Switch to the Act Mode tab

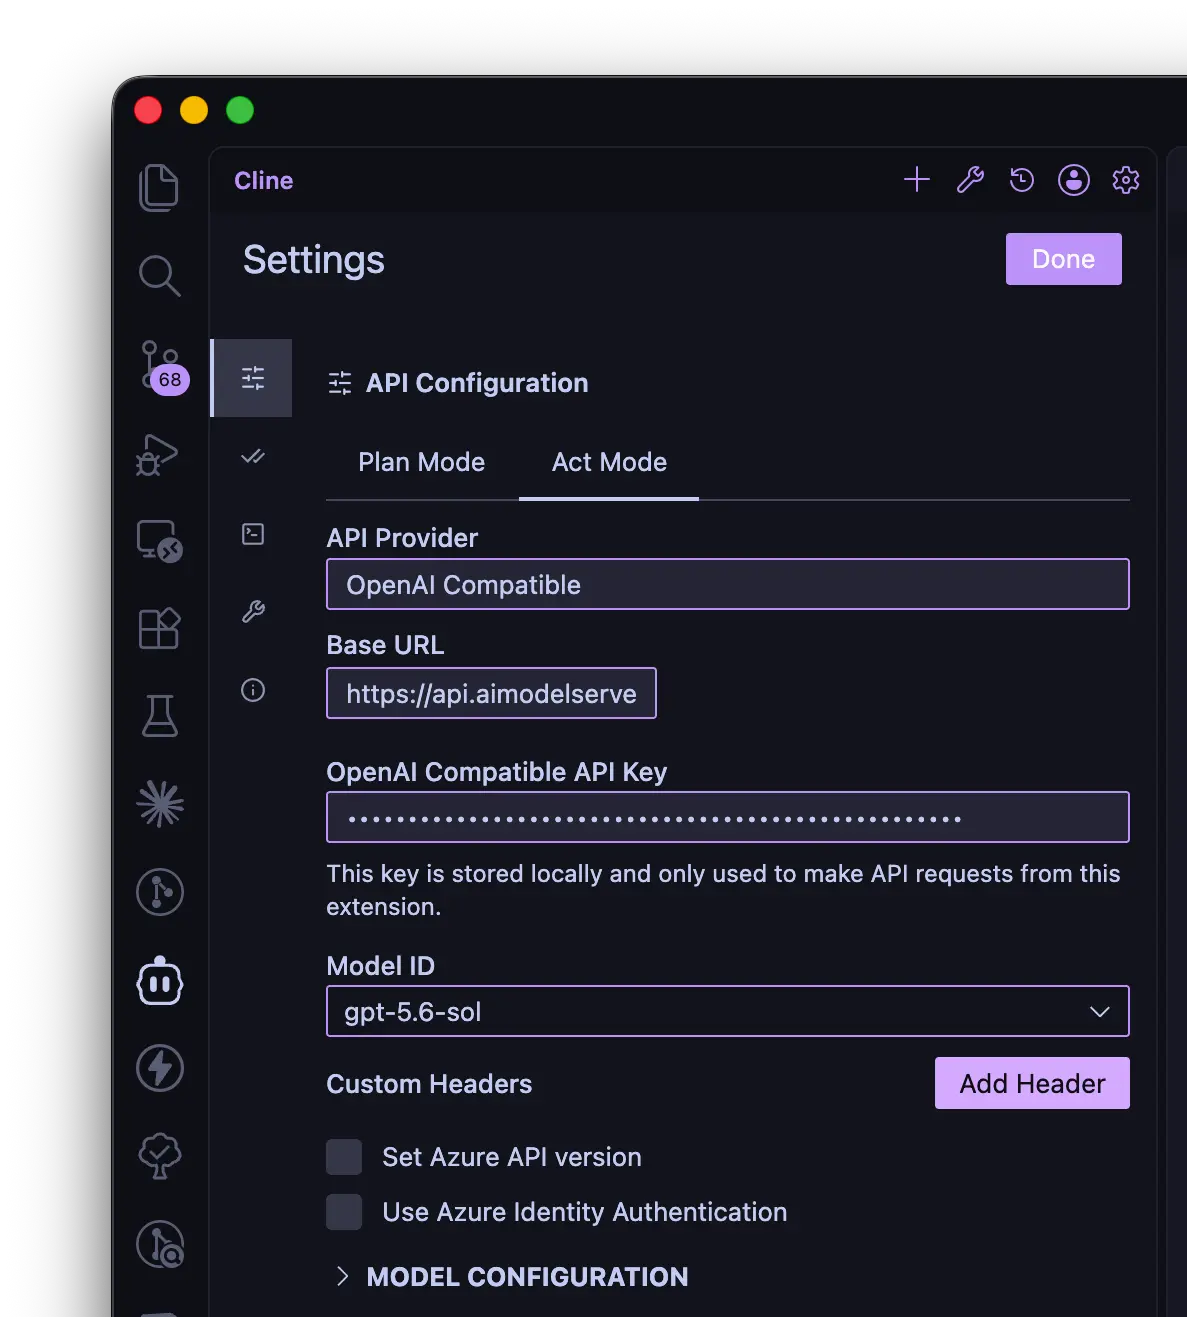pyautogui.click(x=609, y=462)
